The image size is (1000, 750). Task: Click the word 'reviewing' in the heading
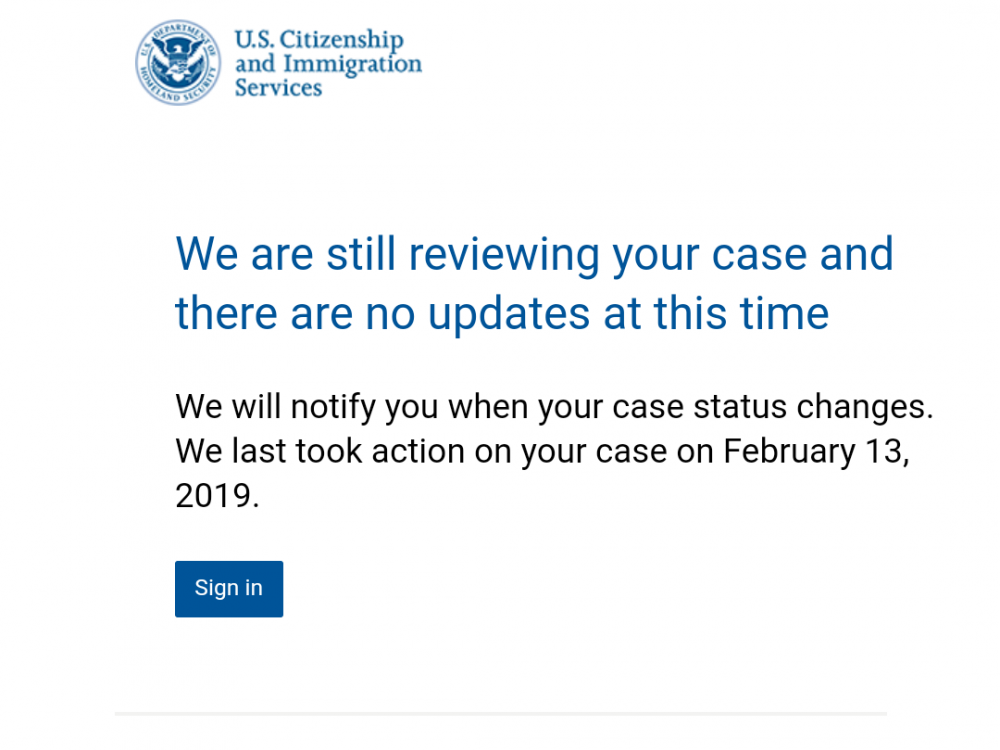coord(504,256)
